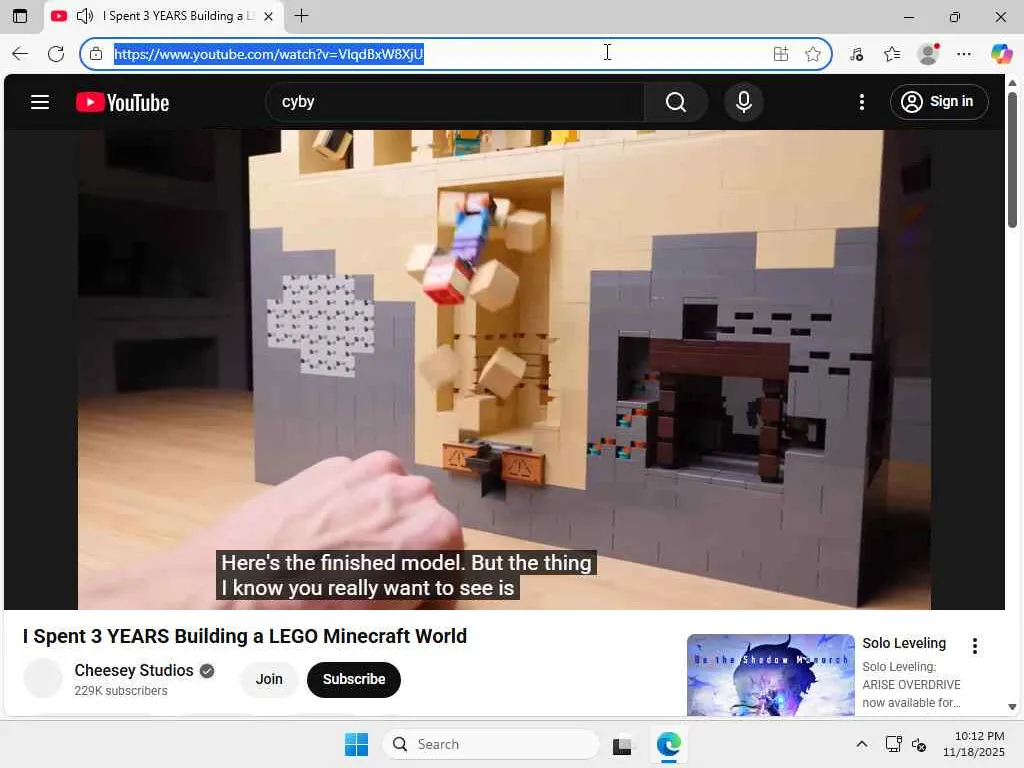Open the clock and date panel

973,744
